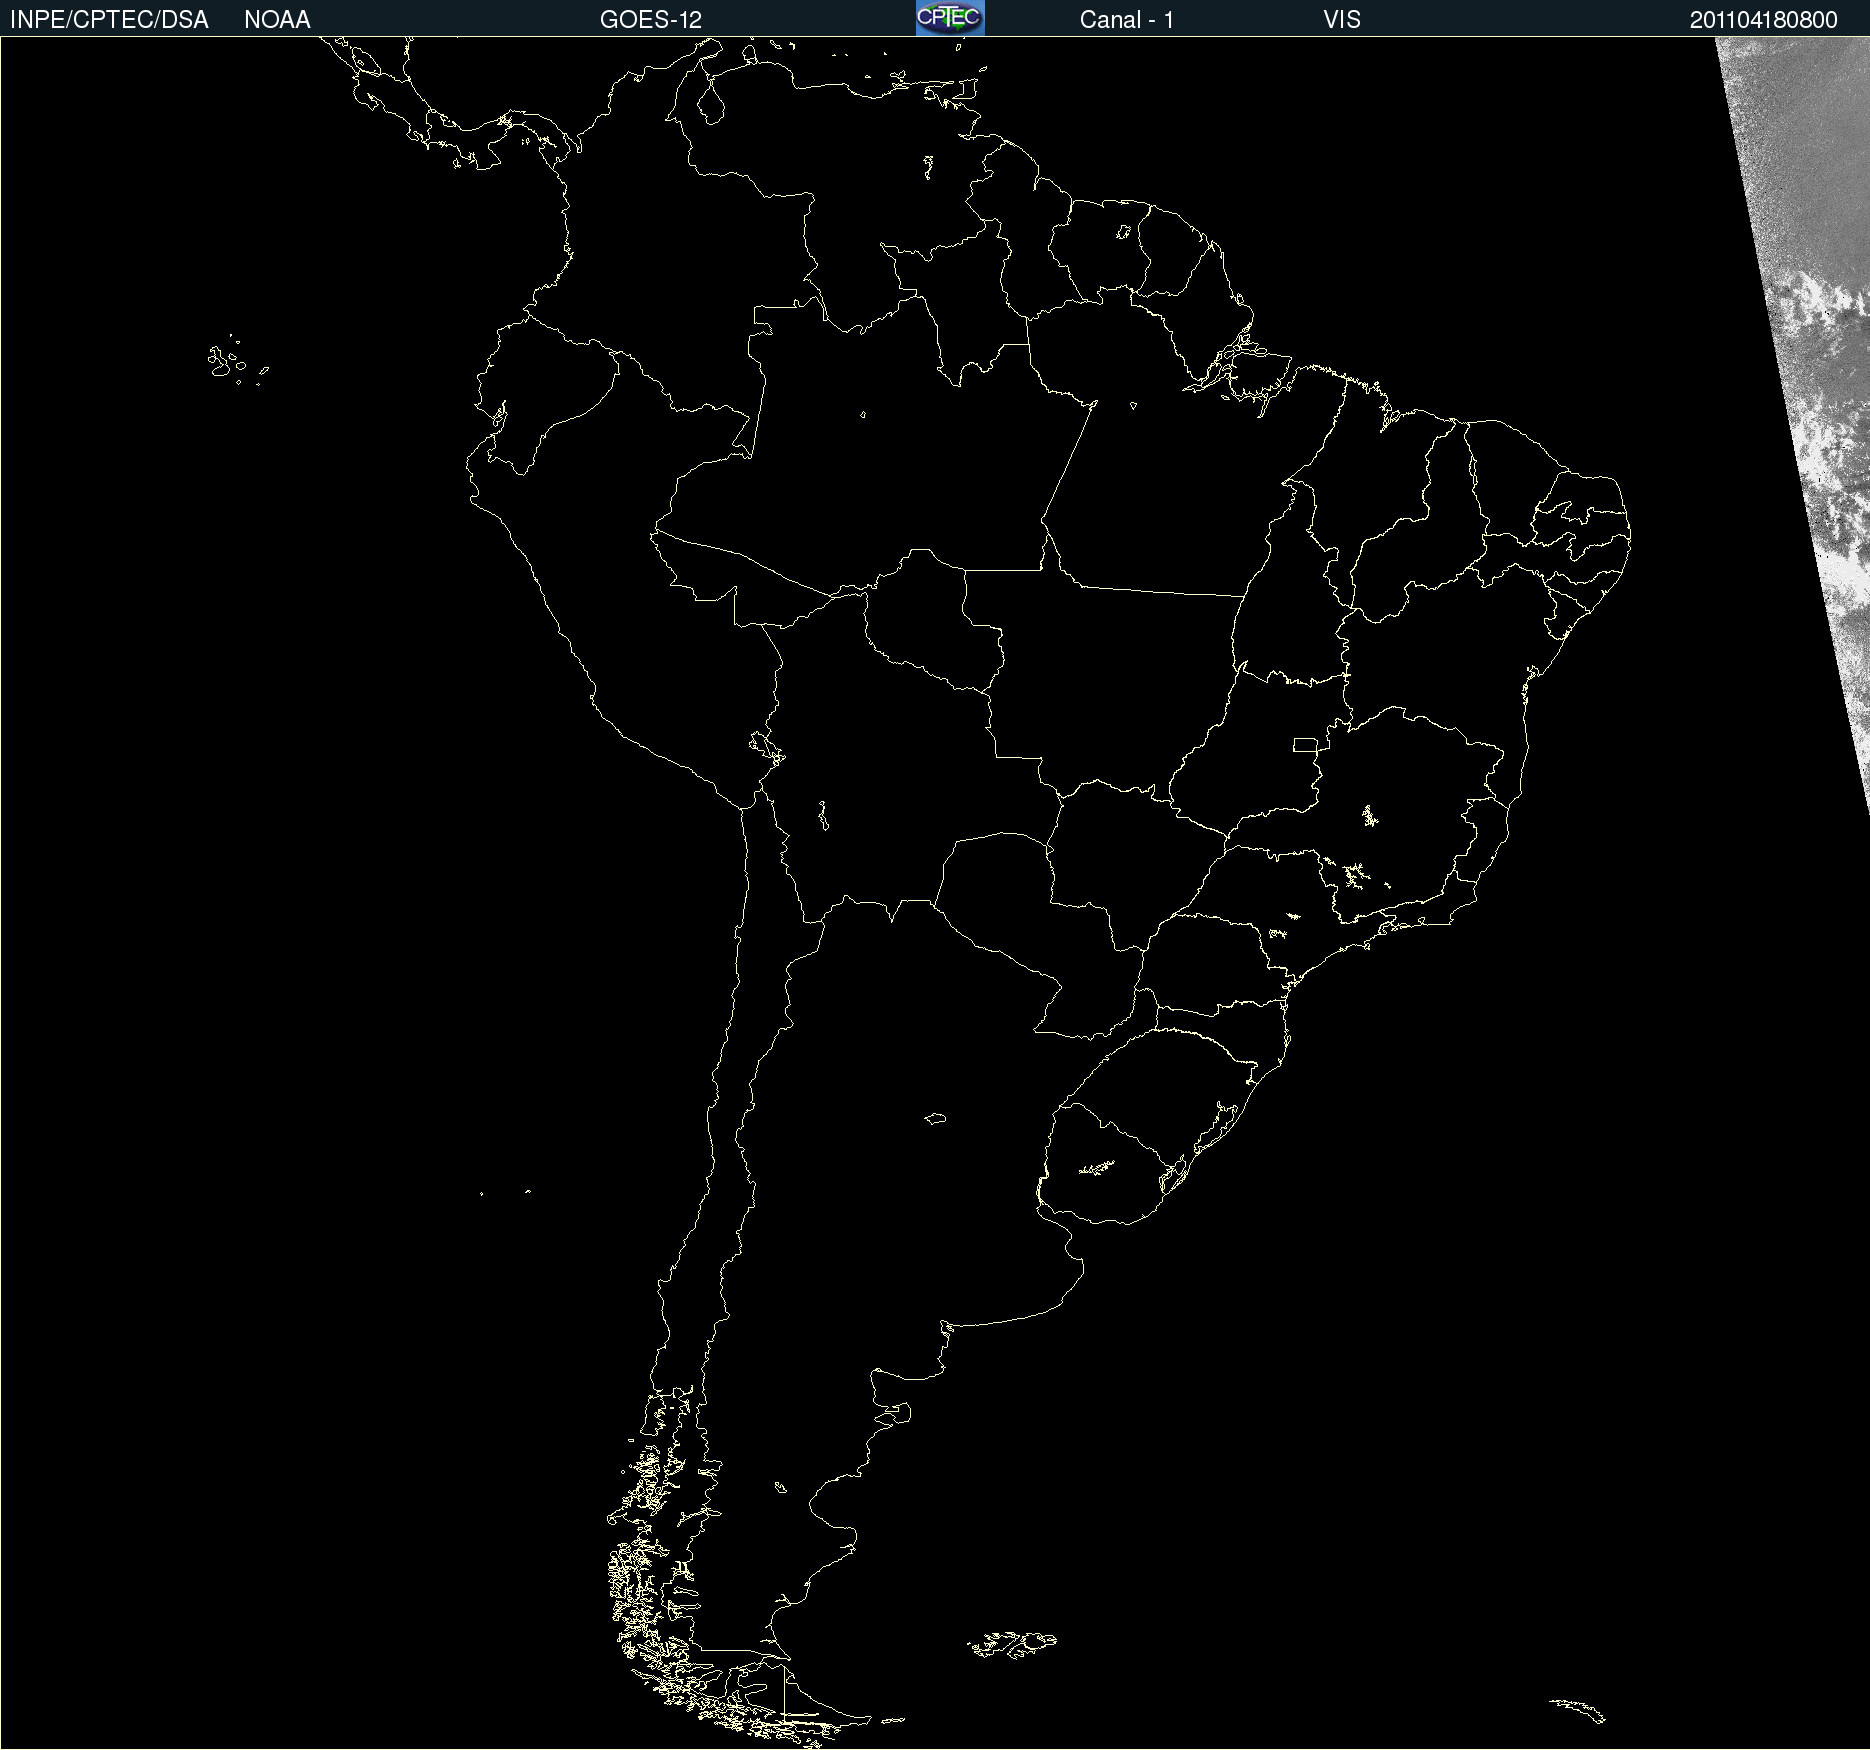This screenshot has width=1870, height=1750.
Task: Click the 201104180800 timestamp
Action: [x=1764, y=20]
